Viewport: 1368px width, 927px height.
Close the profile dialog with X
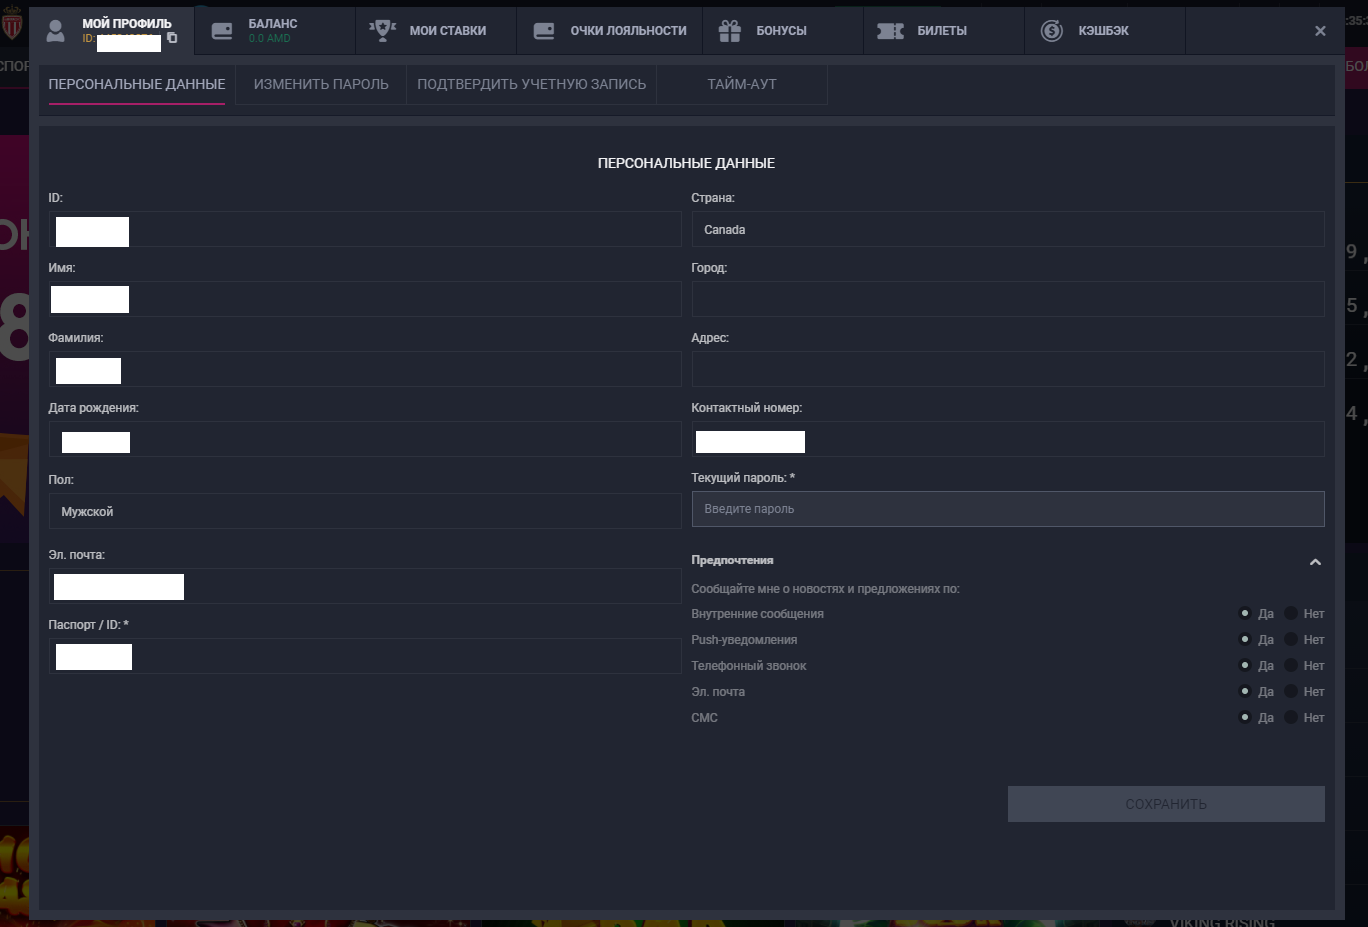[x=1320, y=31]
